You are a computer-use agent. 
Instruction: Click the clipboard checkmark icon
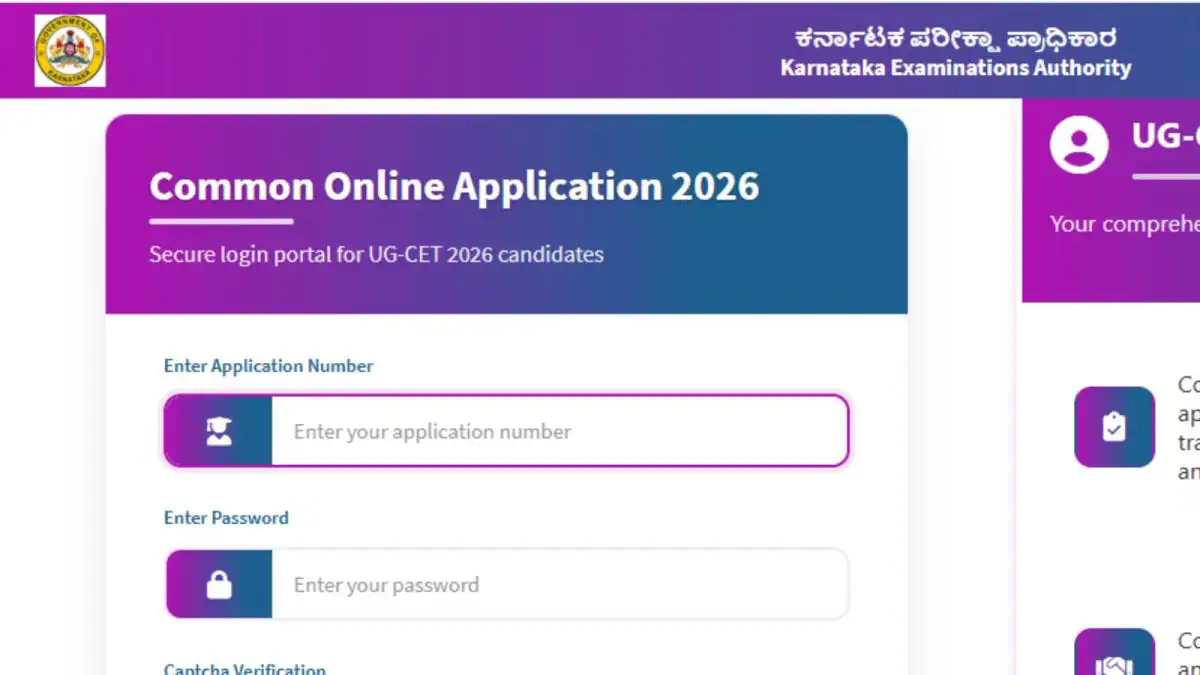1114,427
